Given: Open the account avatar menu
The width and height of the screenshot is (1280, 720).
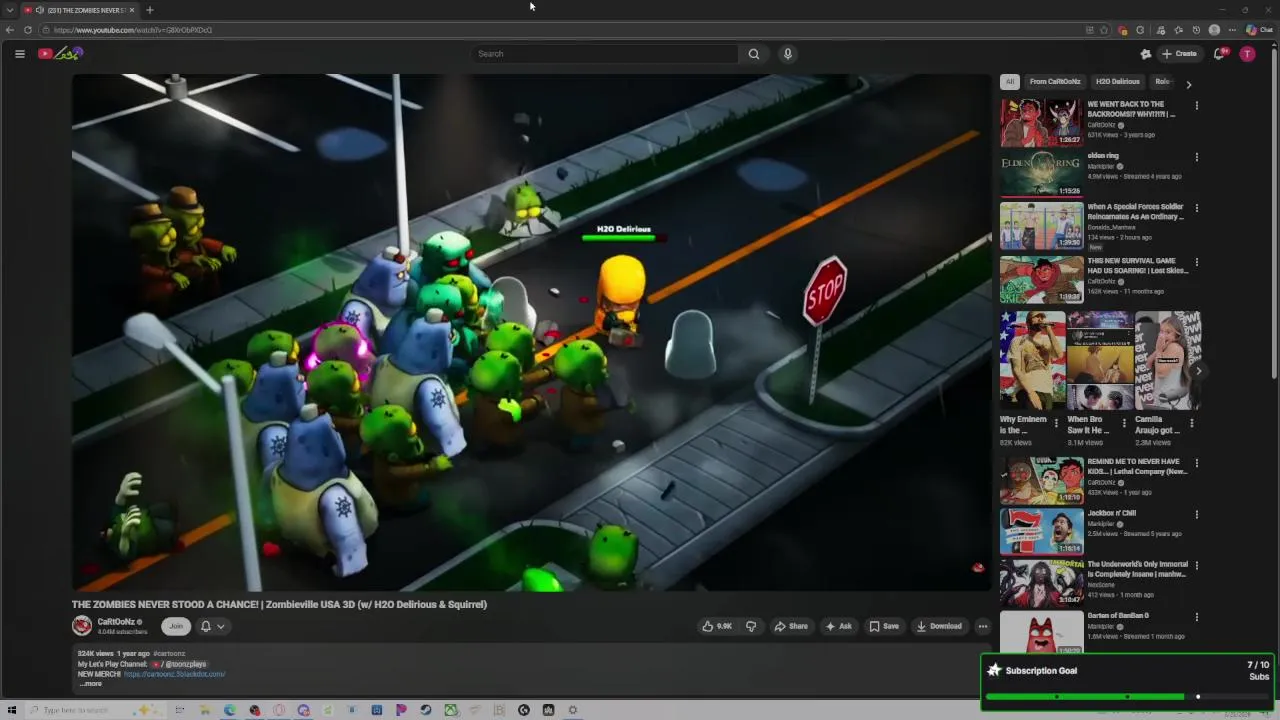Looking at the screenshot, I should 1247,54.
